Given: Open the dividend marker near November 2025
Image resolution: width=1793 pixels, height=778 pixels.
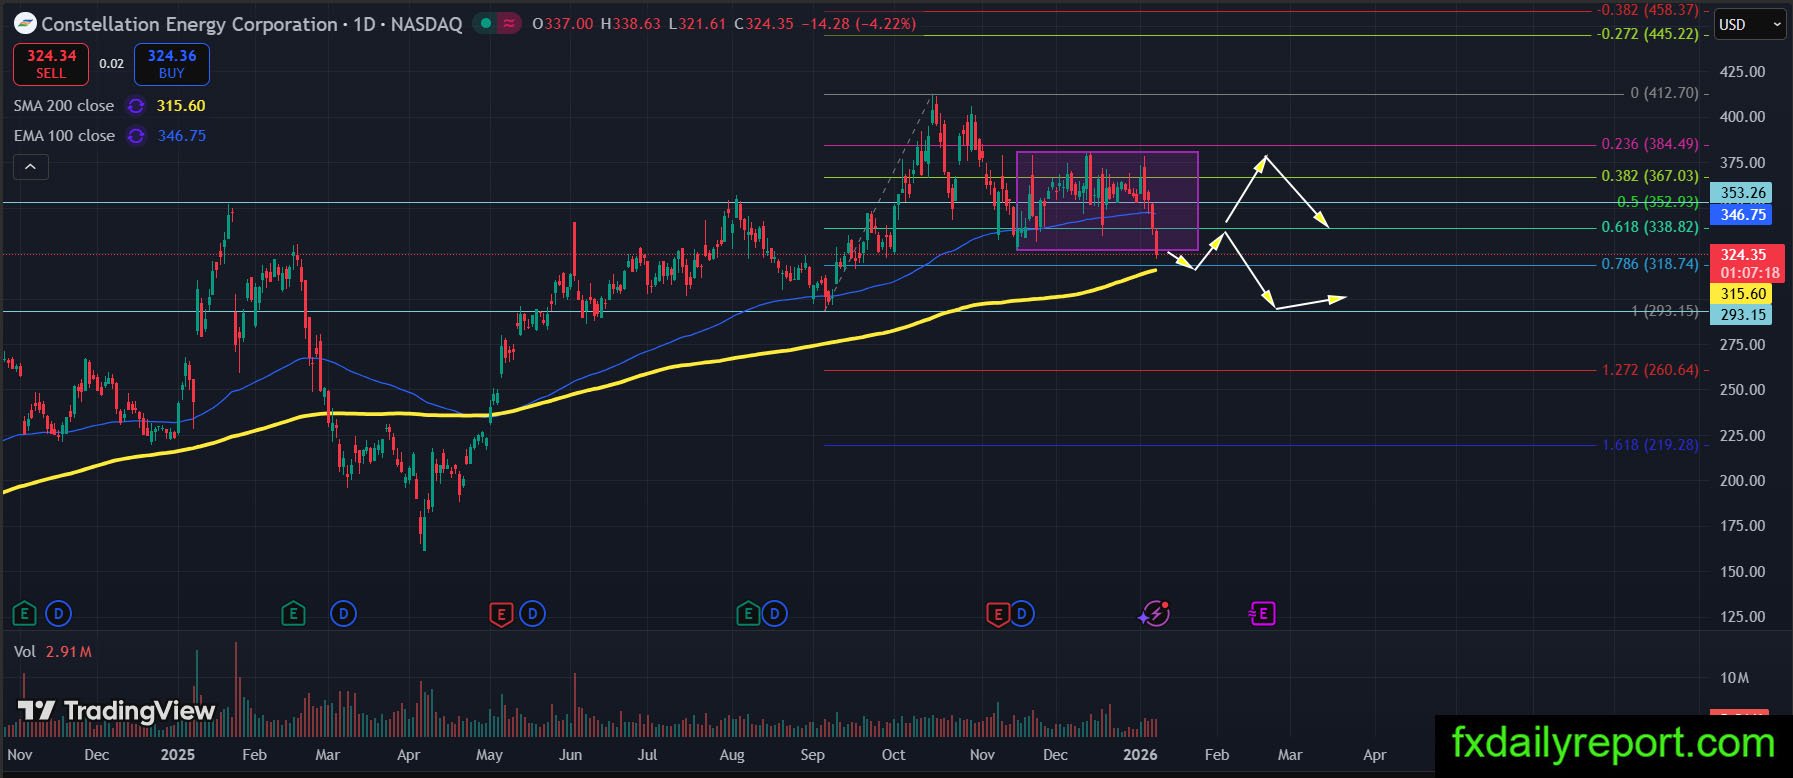Looking at the screenshot, I should [1022, 613].
